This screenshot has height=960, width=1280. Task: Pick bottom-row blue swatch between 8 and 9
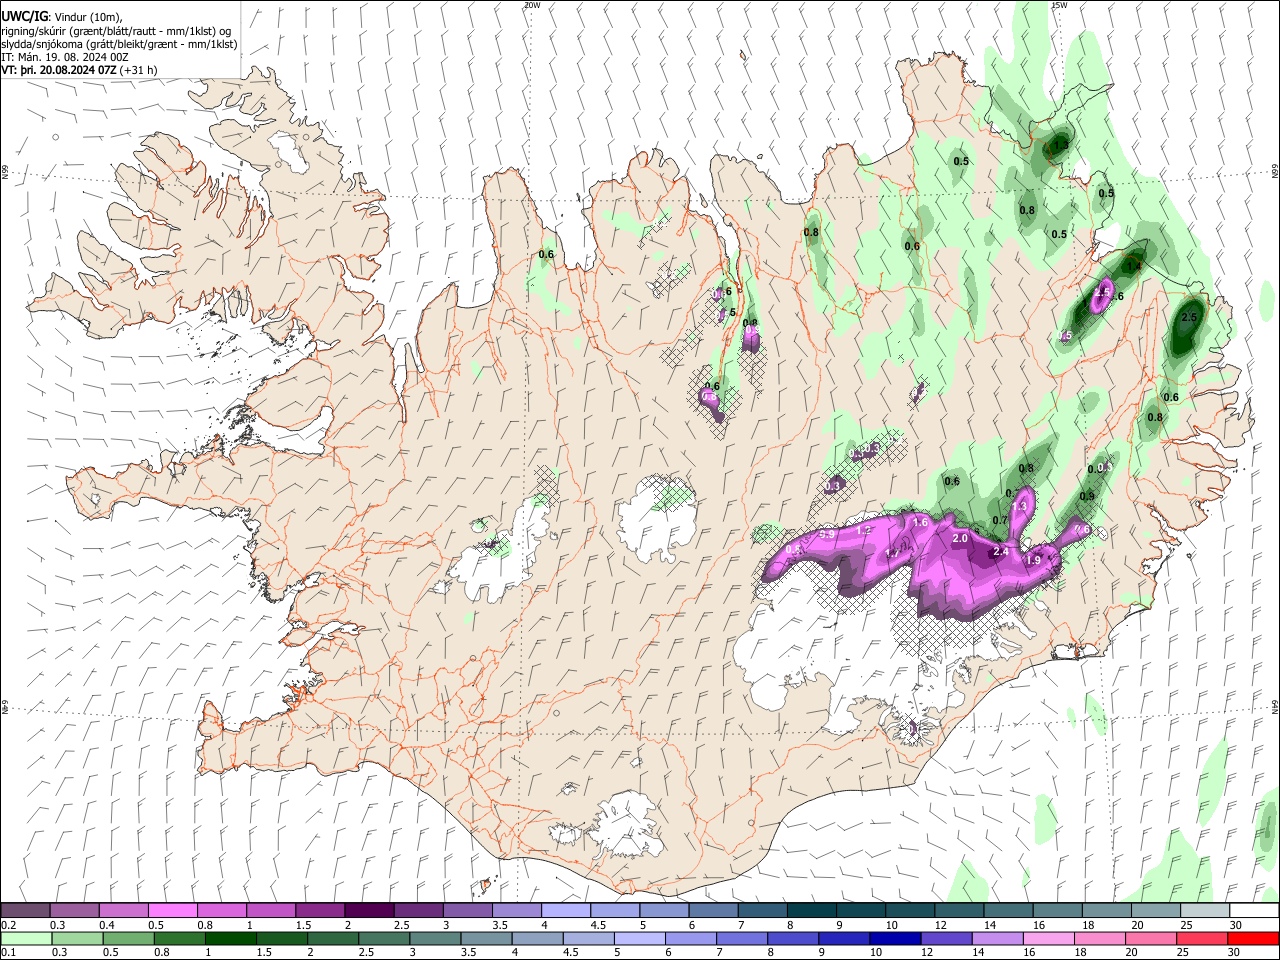[x=793, y=938]
